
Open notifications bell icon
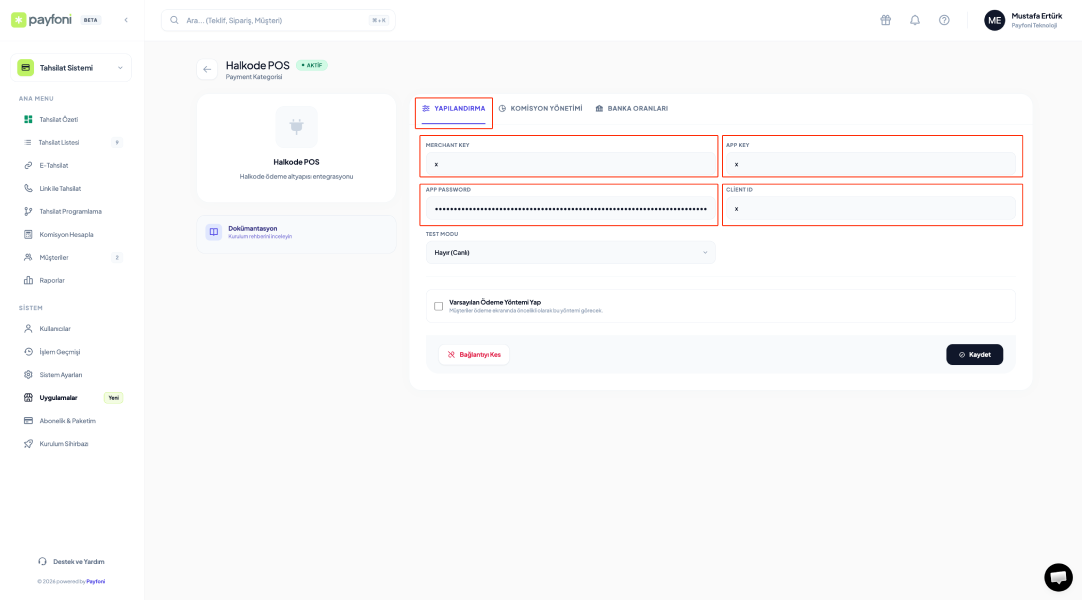(914, 20)
